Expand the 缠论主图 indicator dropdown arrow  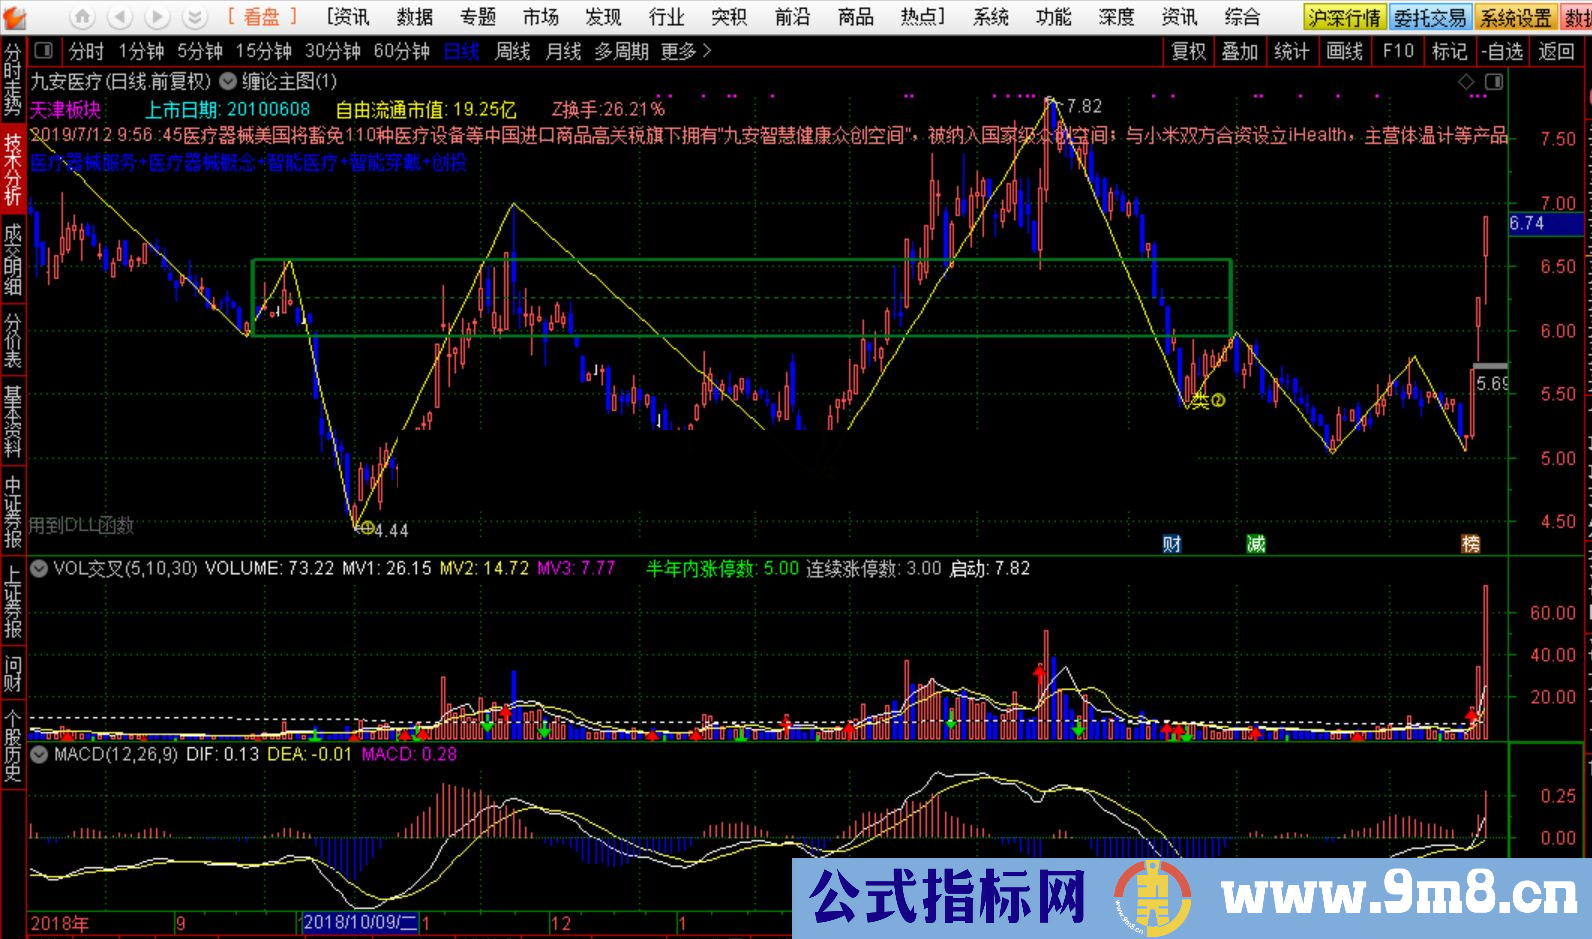228,81
